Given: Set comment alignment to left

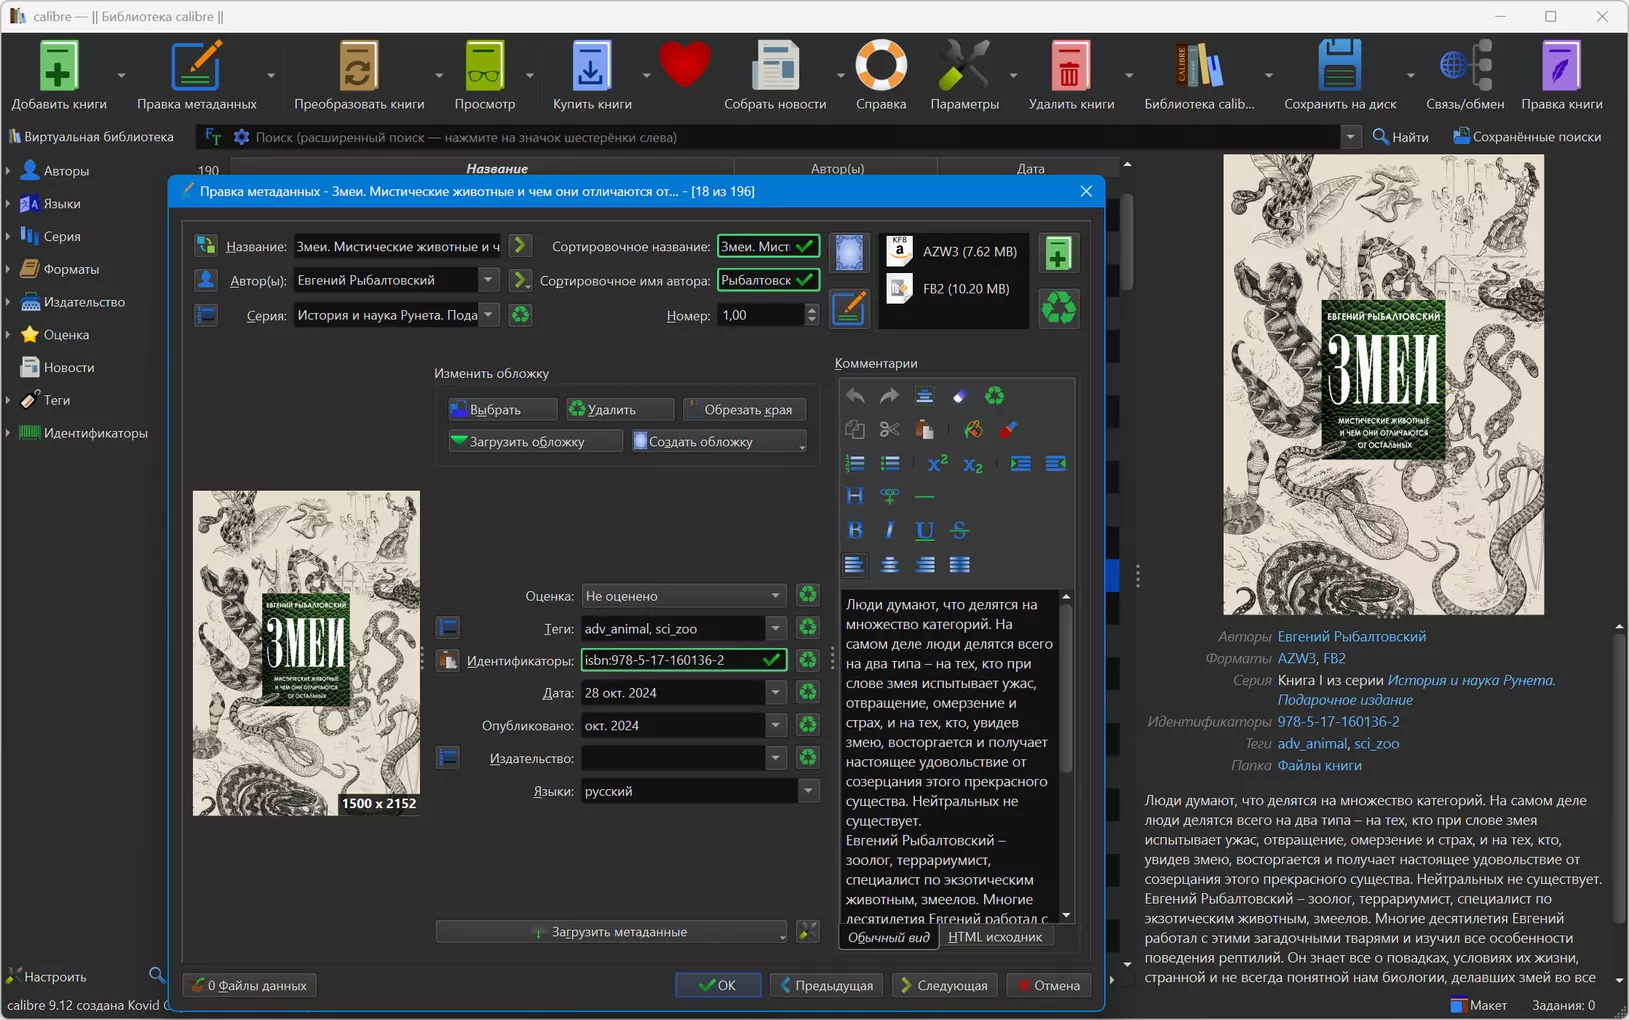Looking at the screenshot, I should pos(855,565).
